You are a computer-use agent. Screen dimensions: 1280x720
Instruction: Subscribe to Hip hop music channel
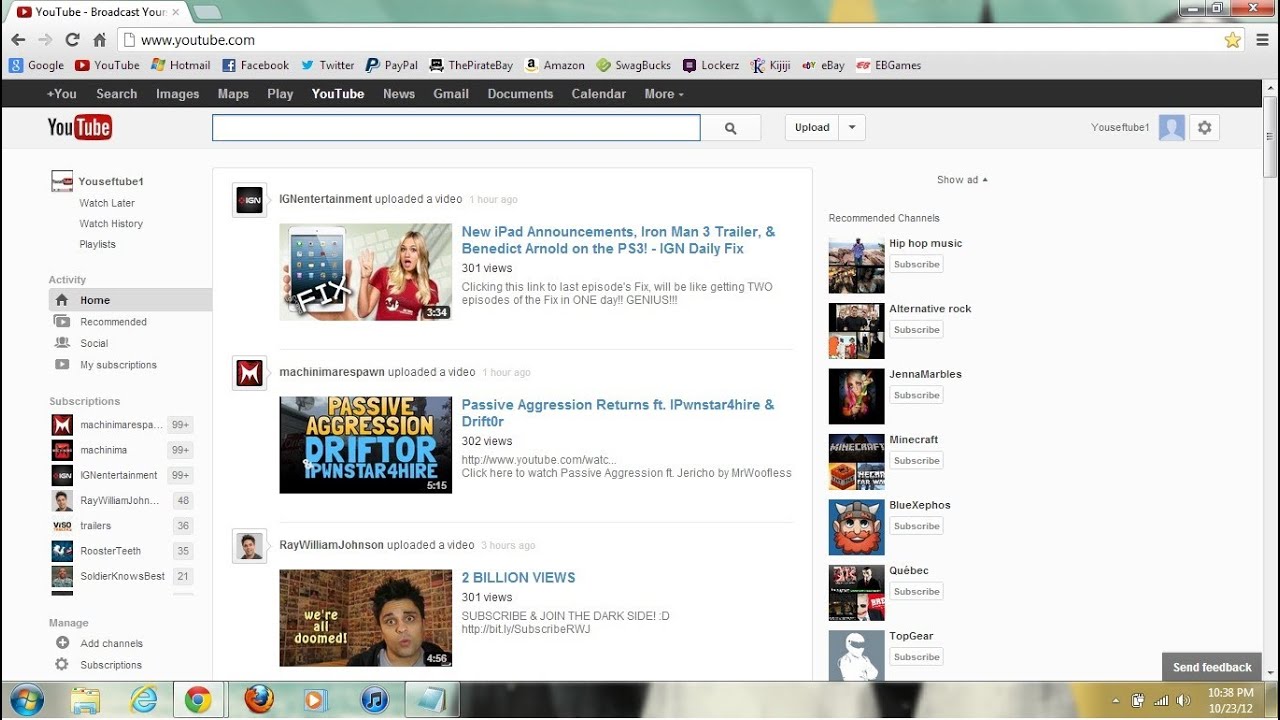(917, 264)
